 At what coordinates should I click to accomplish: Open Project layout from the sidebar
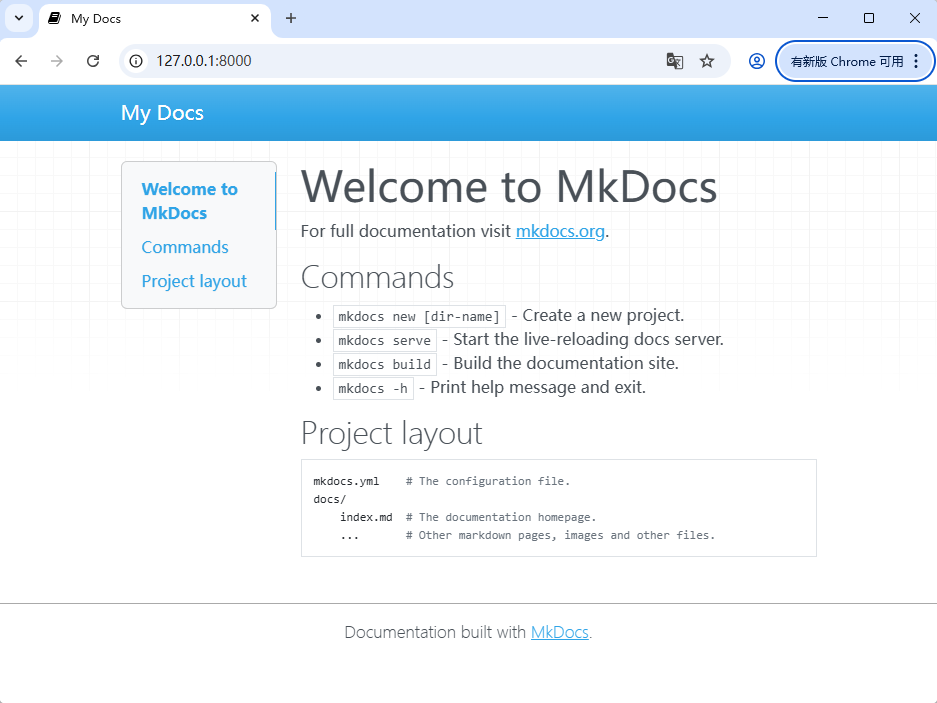[x=194, y=281]
